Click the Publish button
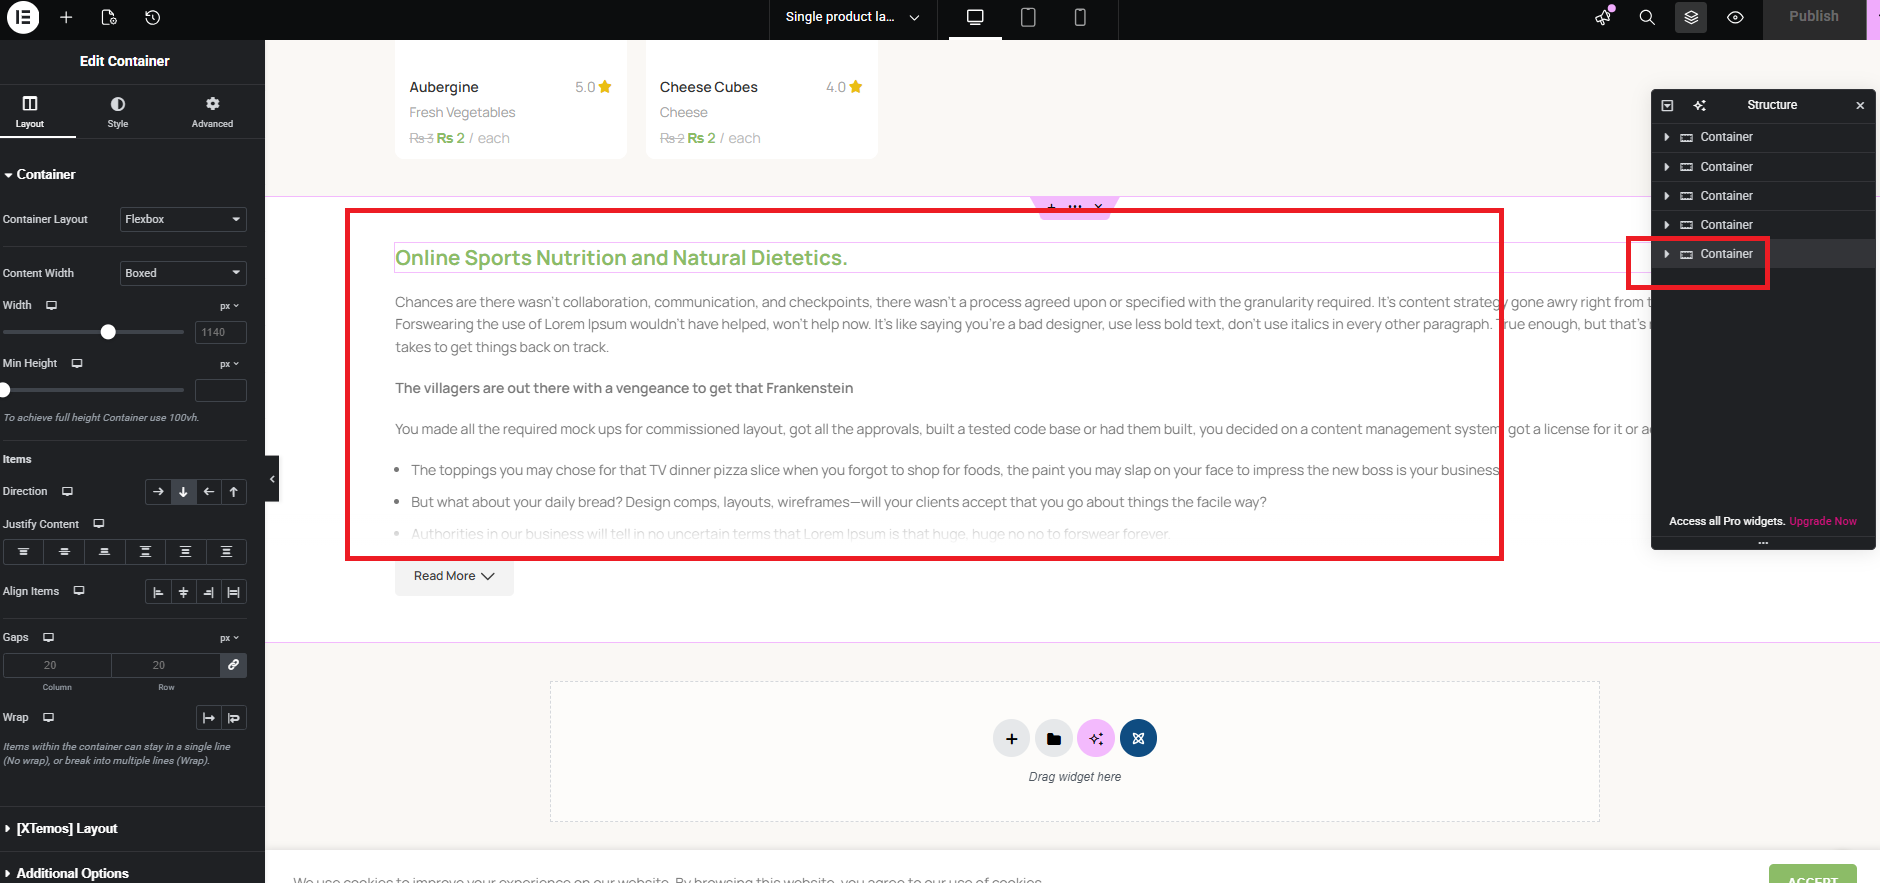The height and width of the screenshot is (883, 1880). [x=1814, y=17]
